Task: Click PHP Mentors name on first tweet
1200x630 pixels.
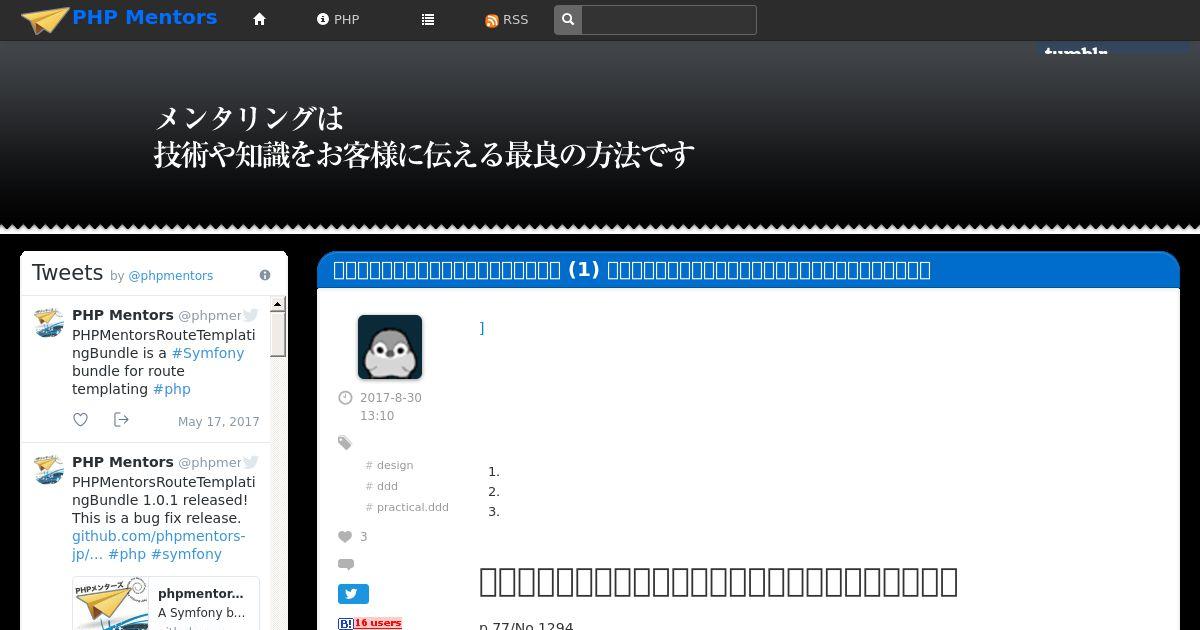Action: pos(123,315)
